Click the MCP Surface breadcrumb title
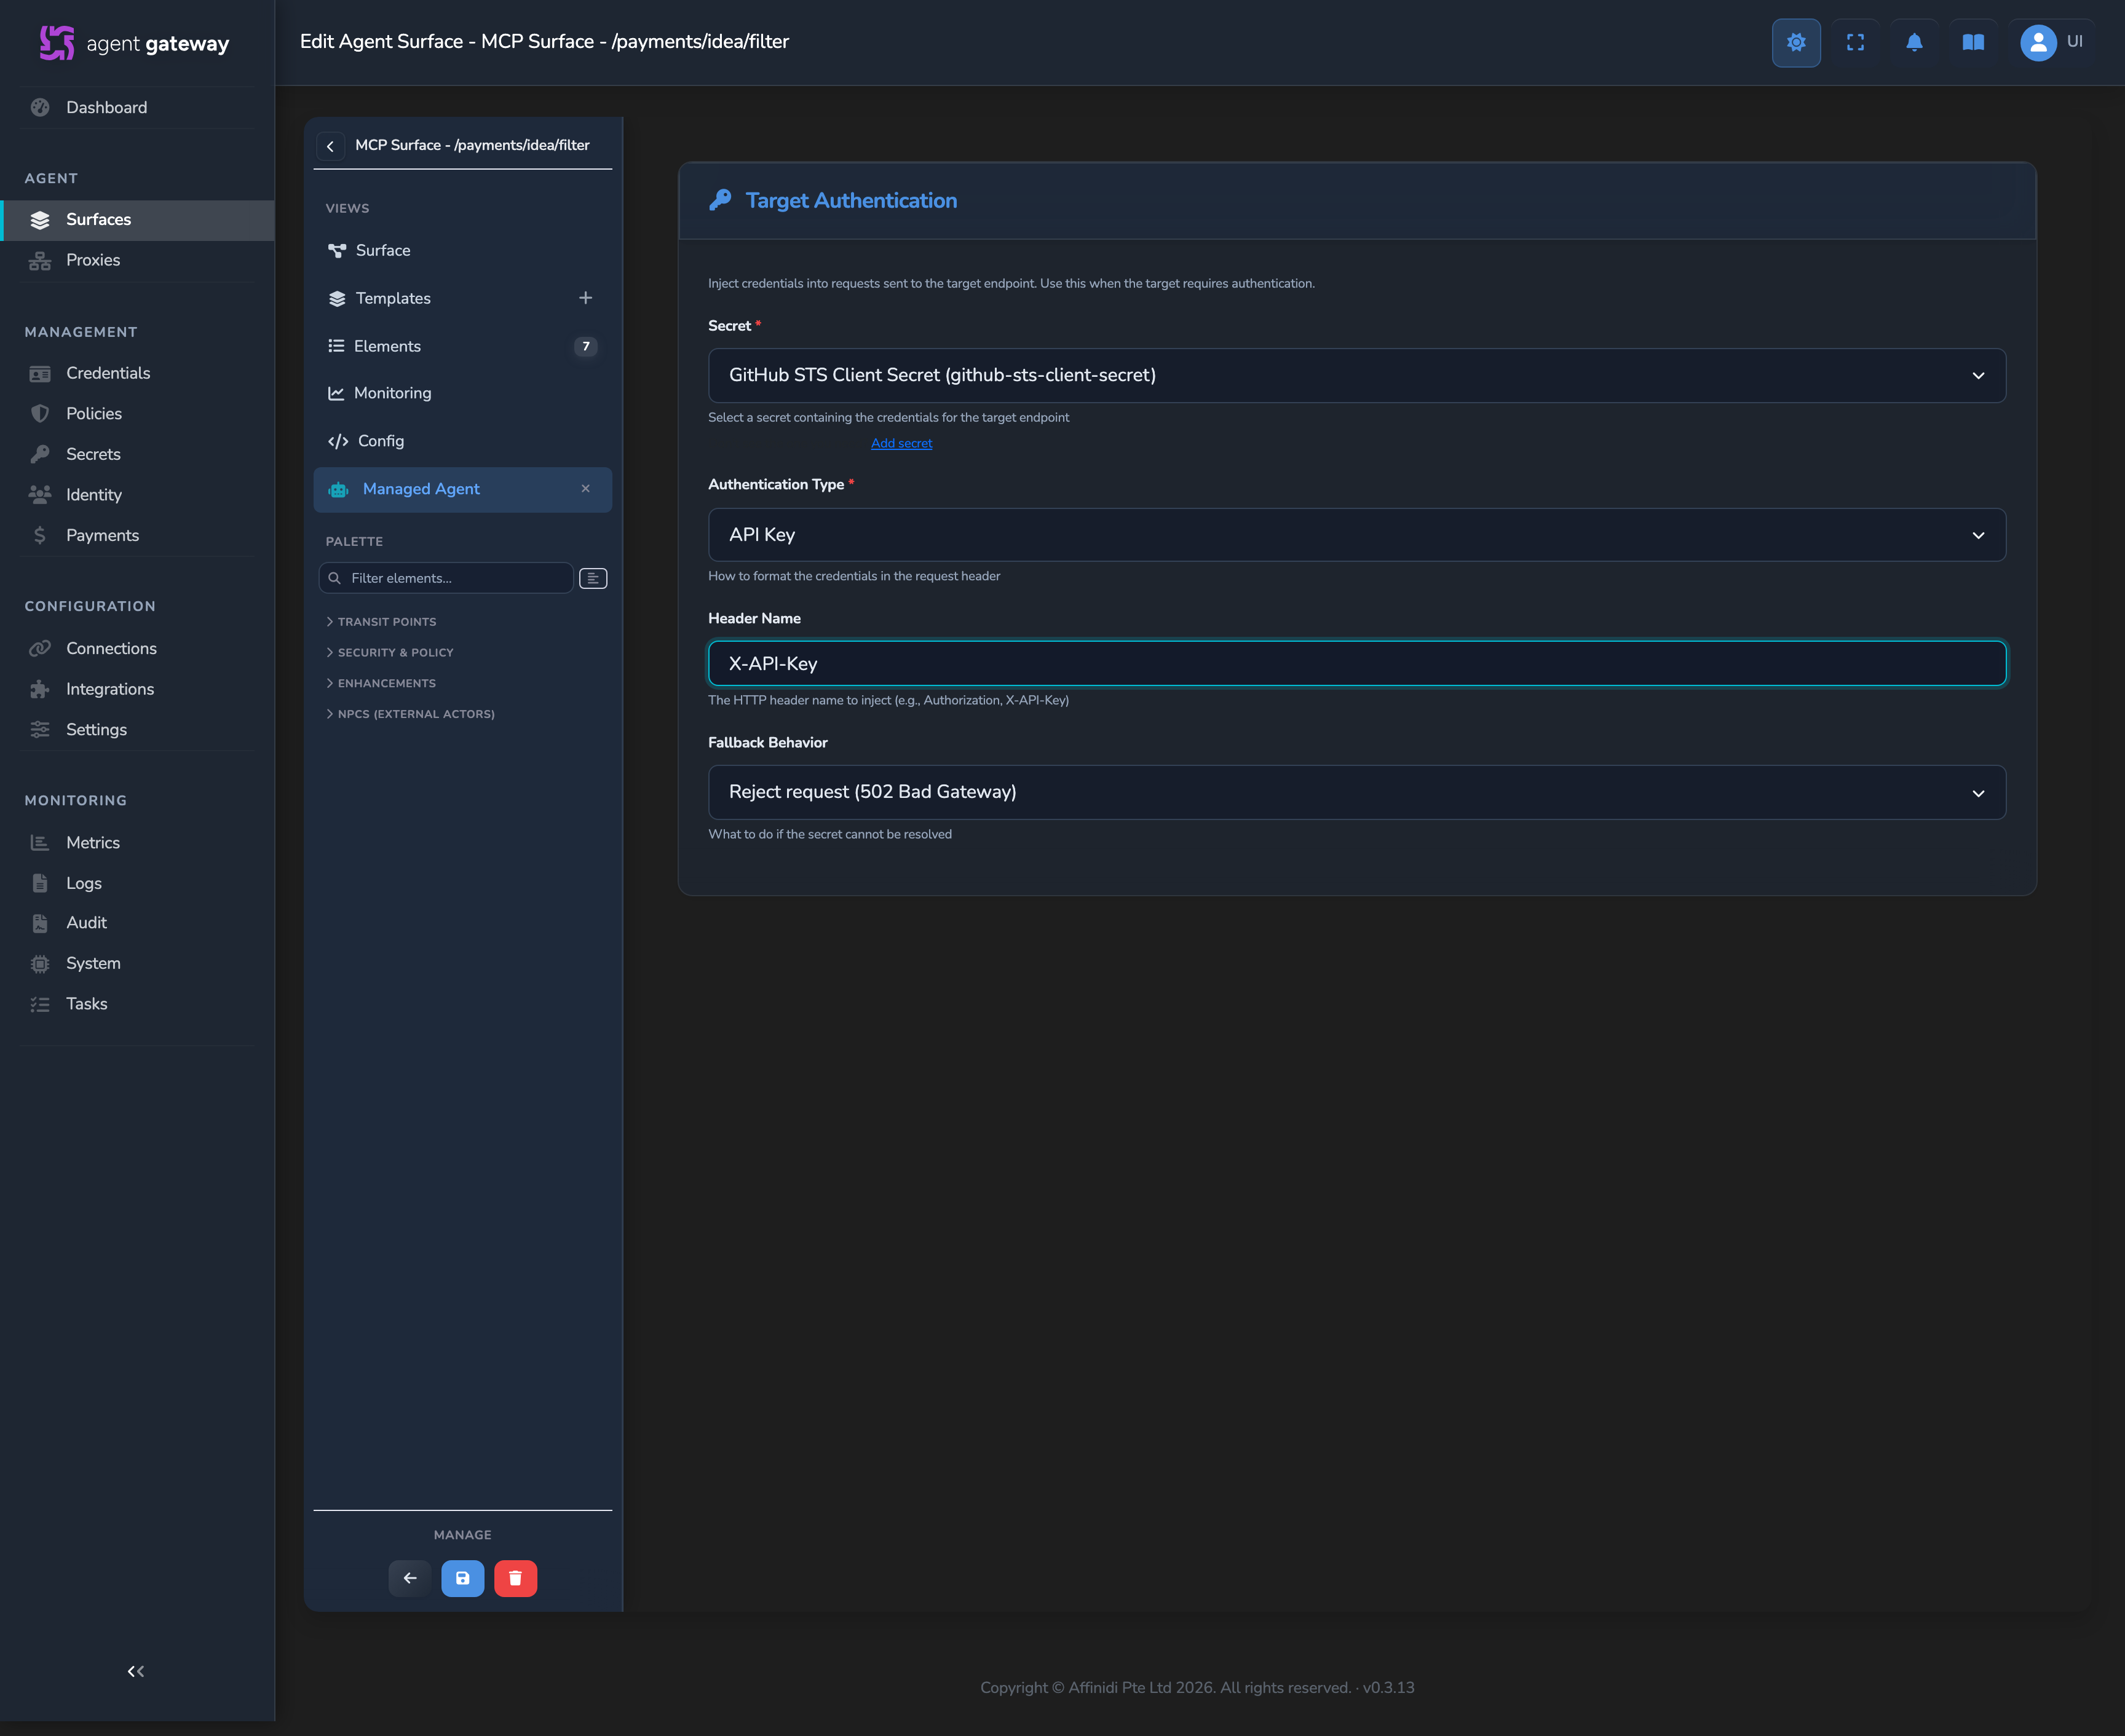This screenshot has width=2125, height=1736. coord(472,145)
